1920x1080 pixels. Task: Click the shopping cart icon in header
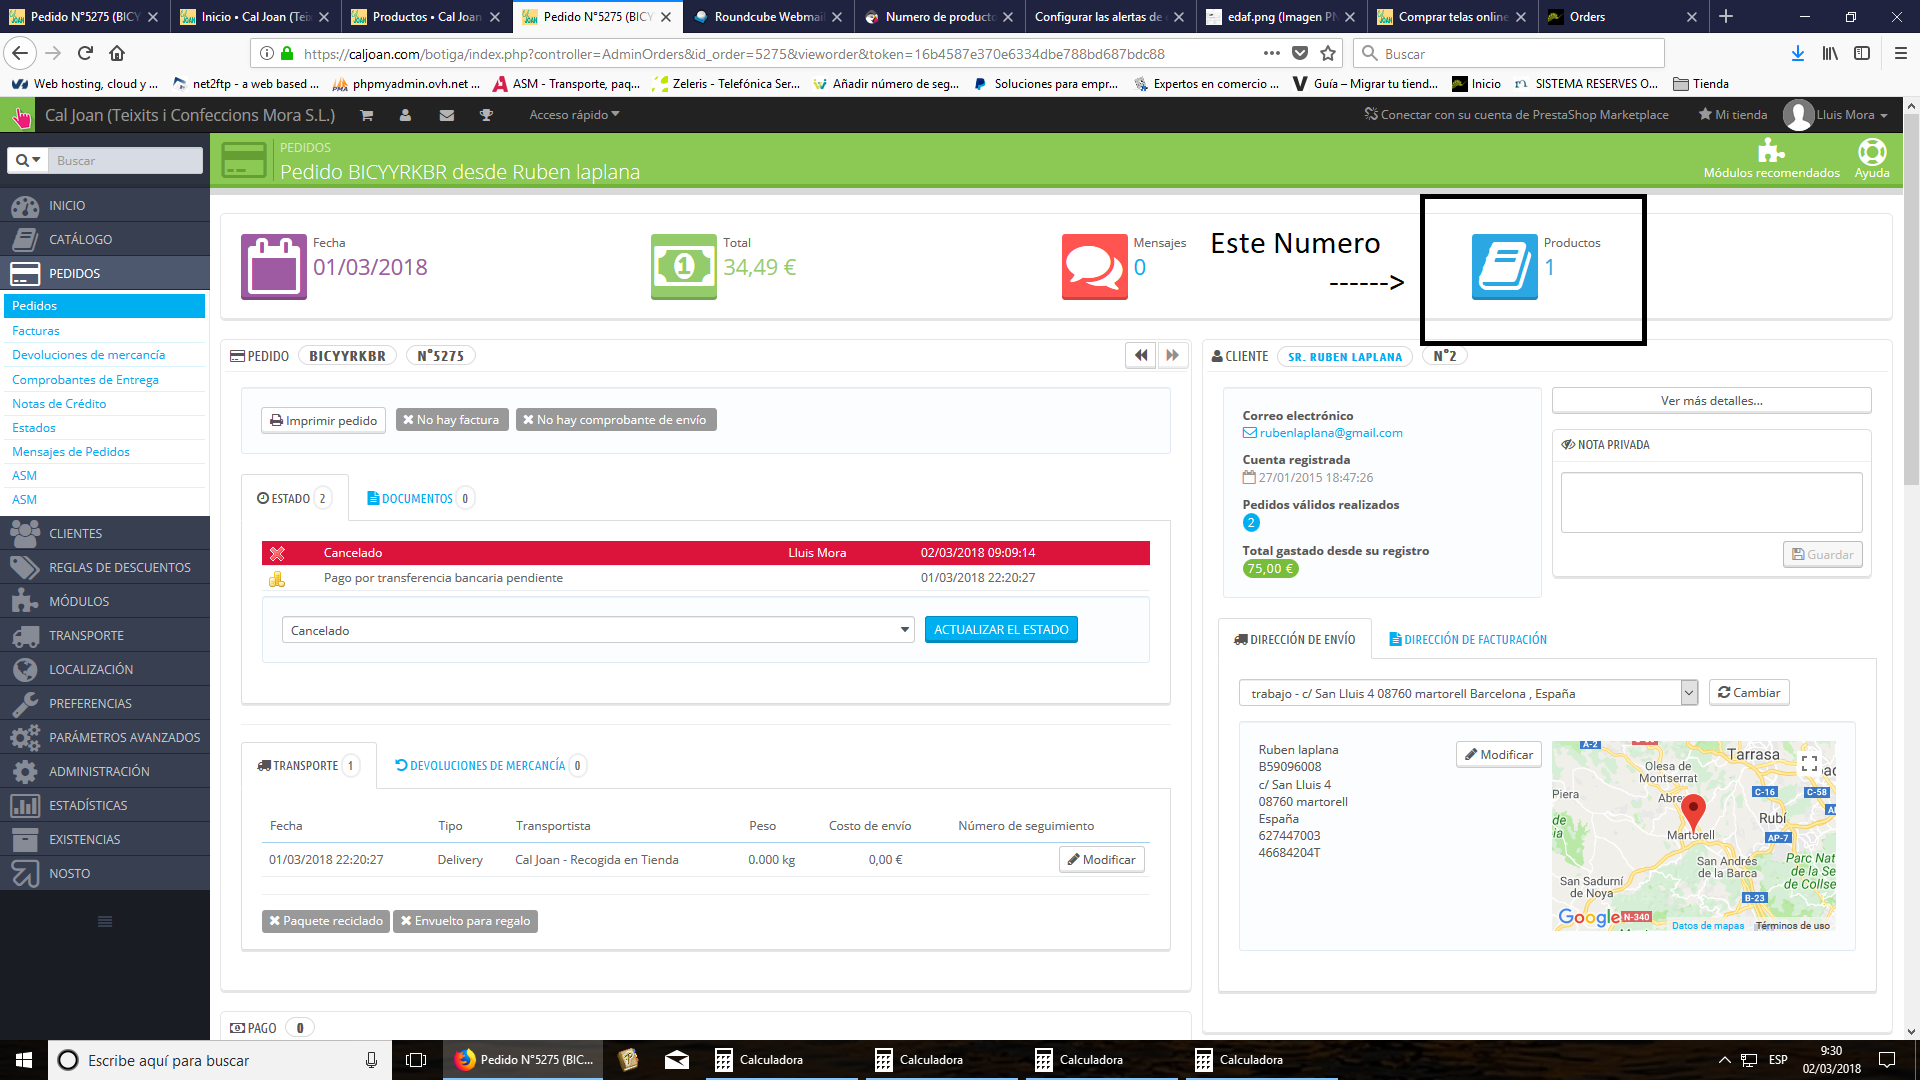click(367, 115)
